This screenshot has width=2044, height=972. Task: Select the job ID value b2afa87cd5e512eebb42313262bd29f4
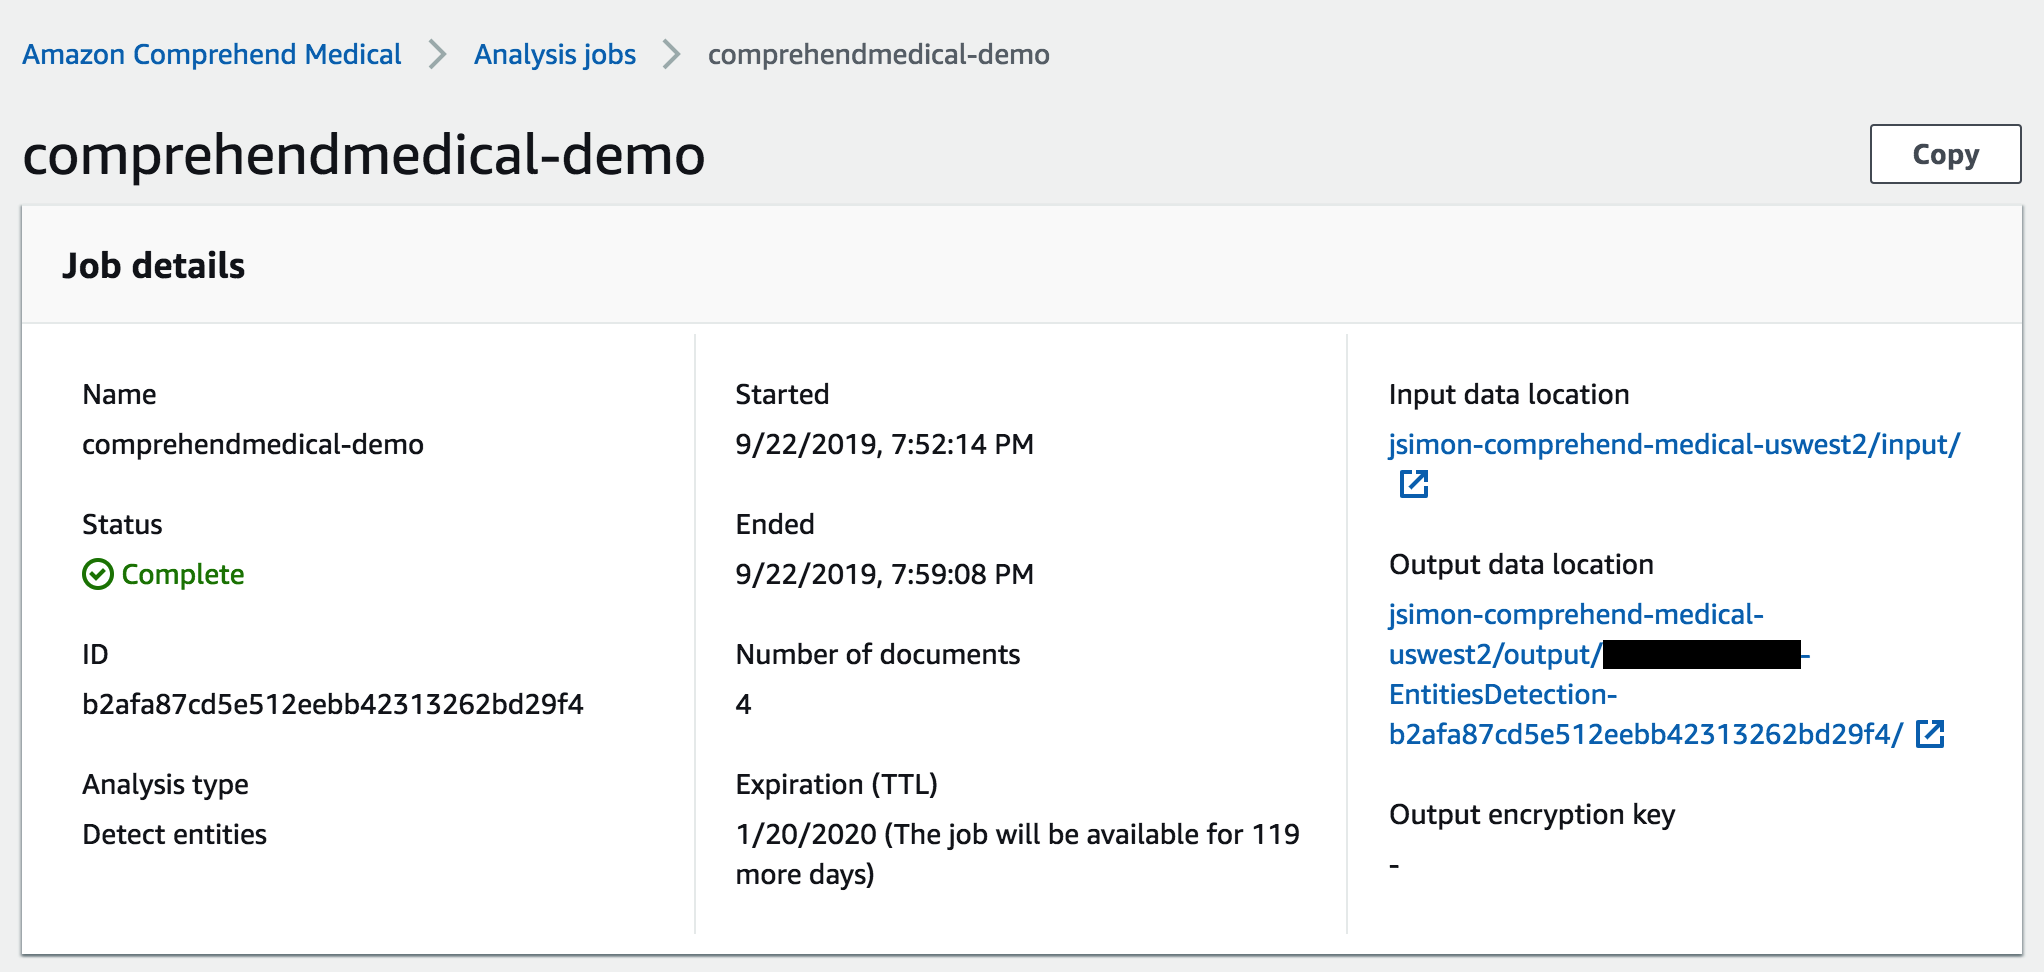pos(333,704)
